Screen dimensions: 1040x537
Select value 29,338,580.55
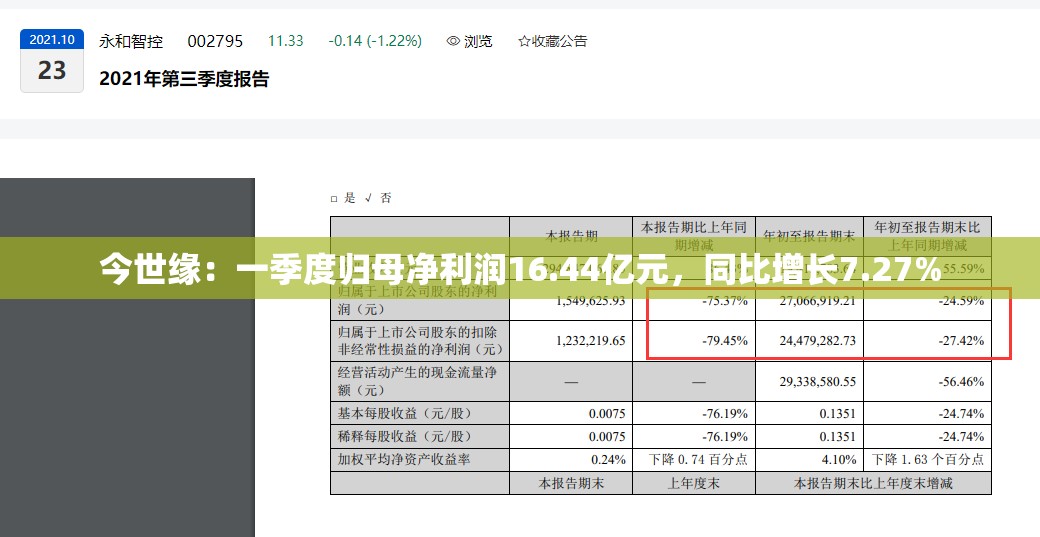818,382
